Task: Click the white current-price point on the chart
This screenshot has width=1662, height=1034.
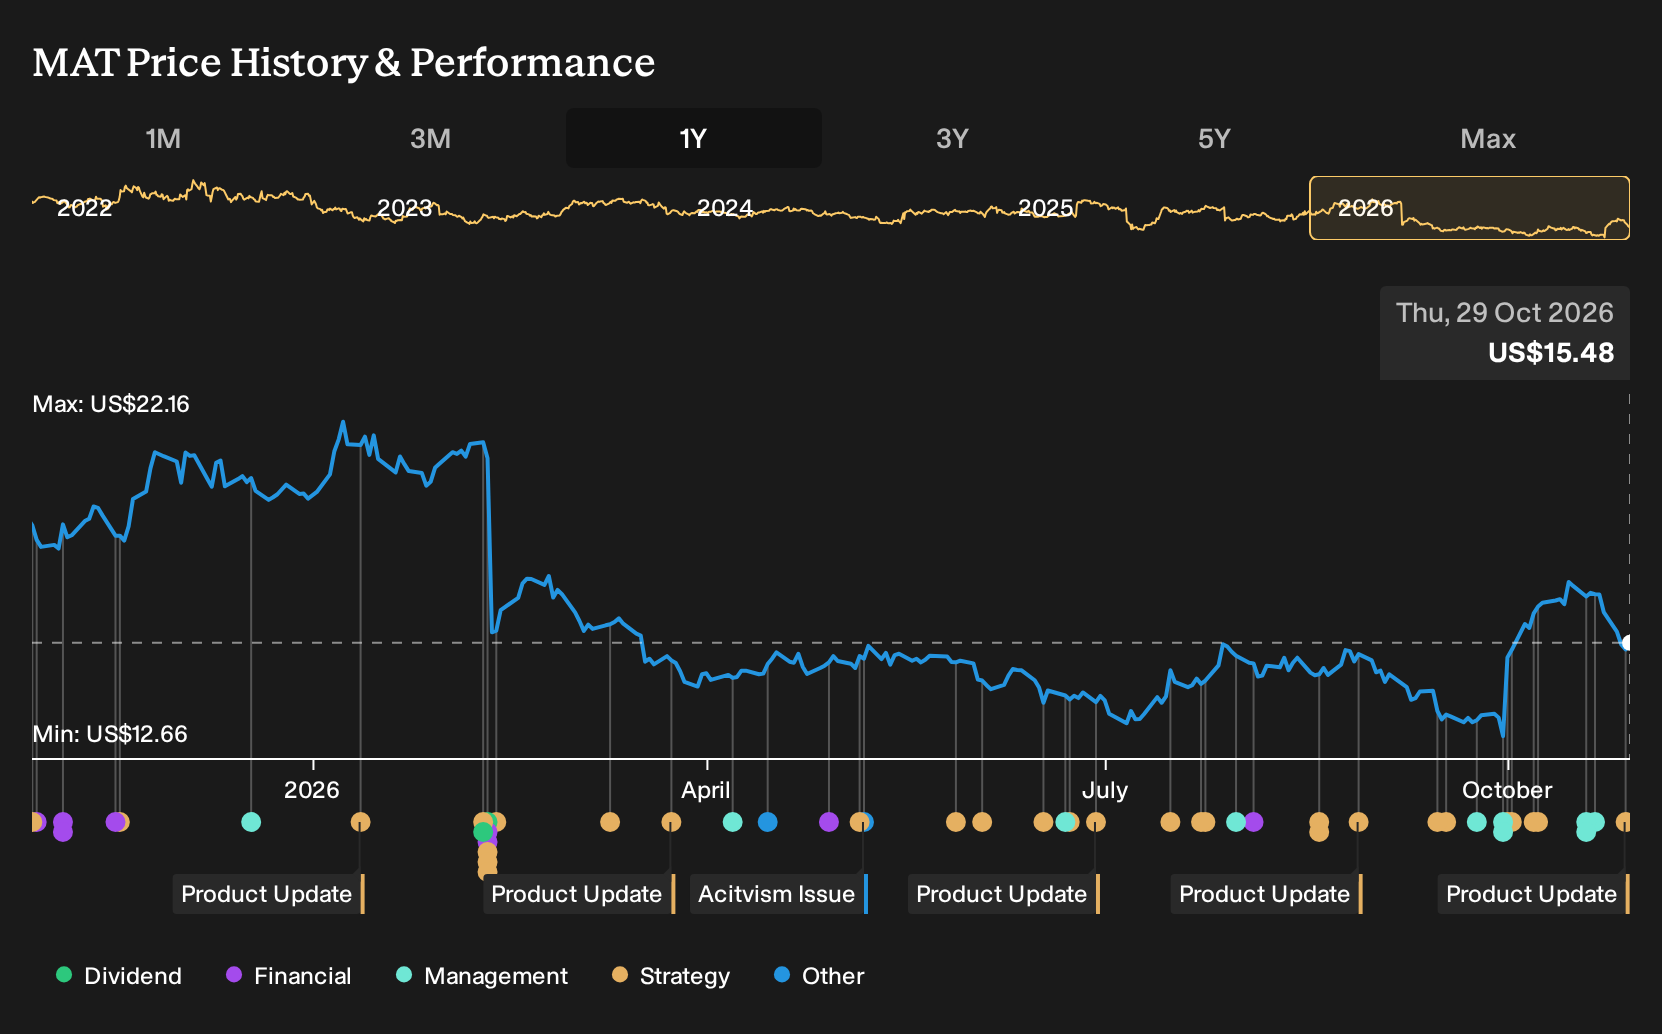Action: click(1627, 643)
